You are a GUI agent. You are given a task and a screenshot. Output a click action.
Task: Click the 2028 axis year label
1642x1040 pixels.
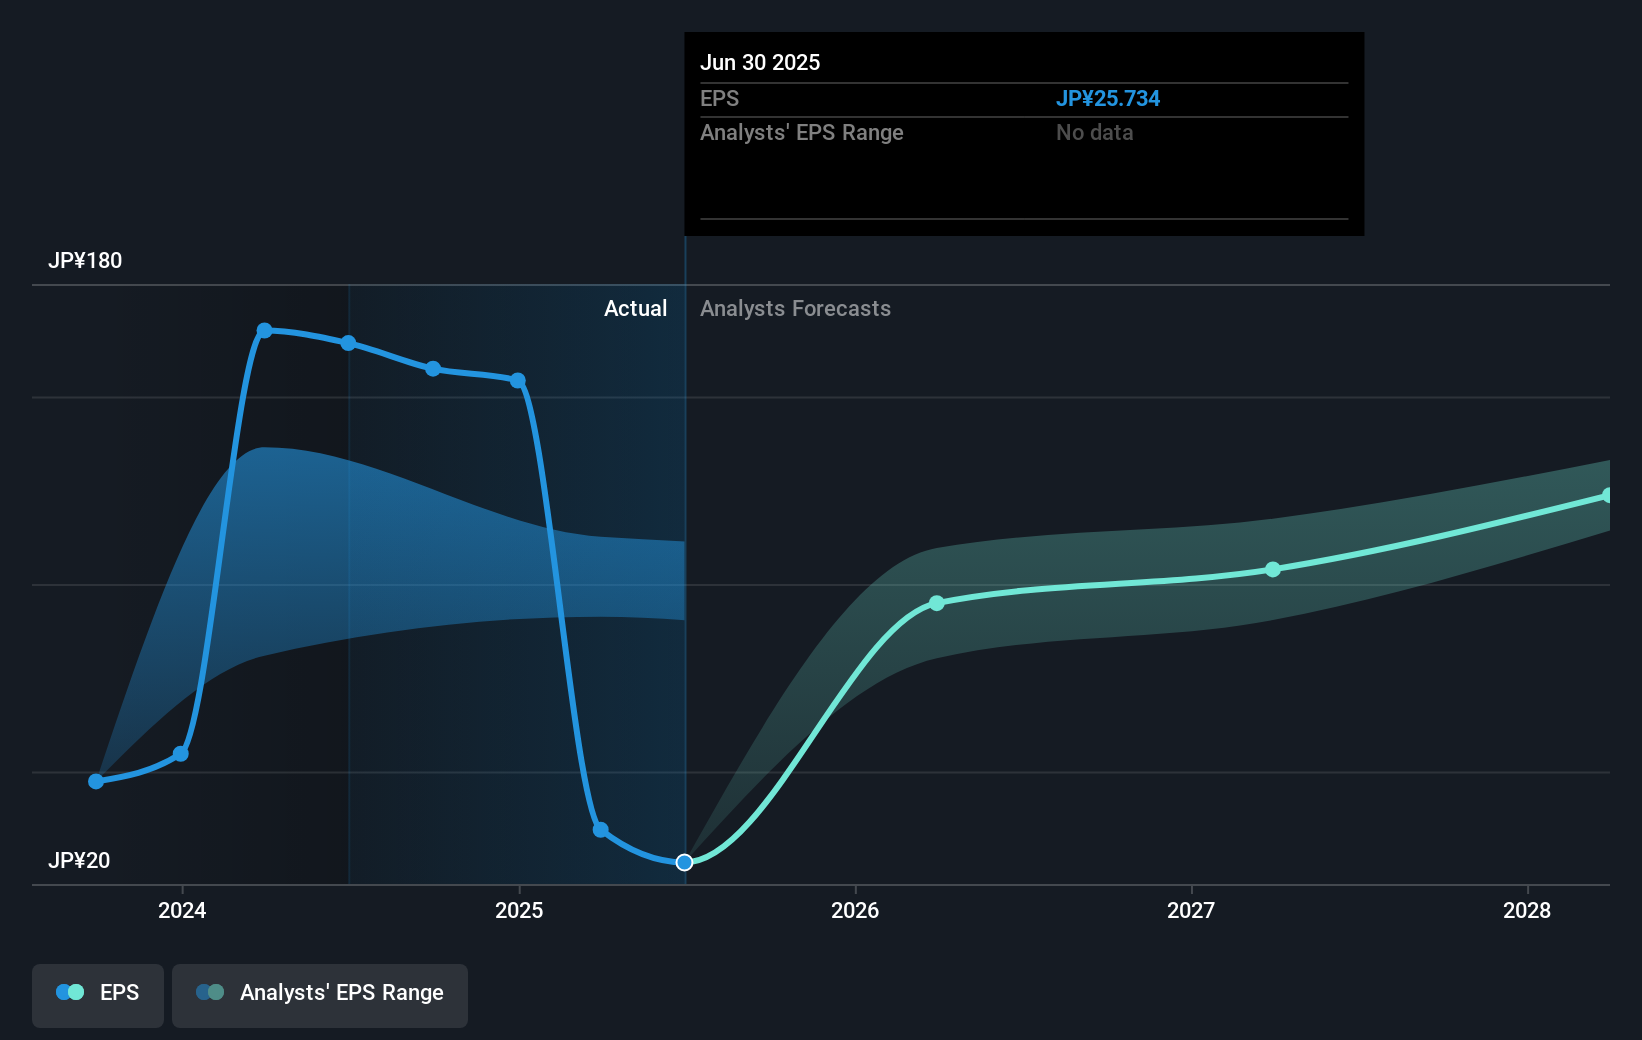(1528, 911)
